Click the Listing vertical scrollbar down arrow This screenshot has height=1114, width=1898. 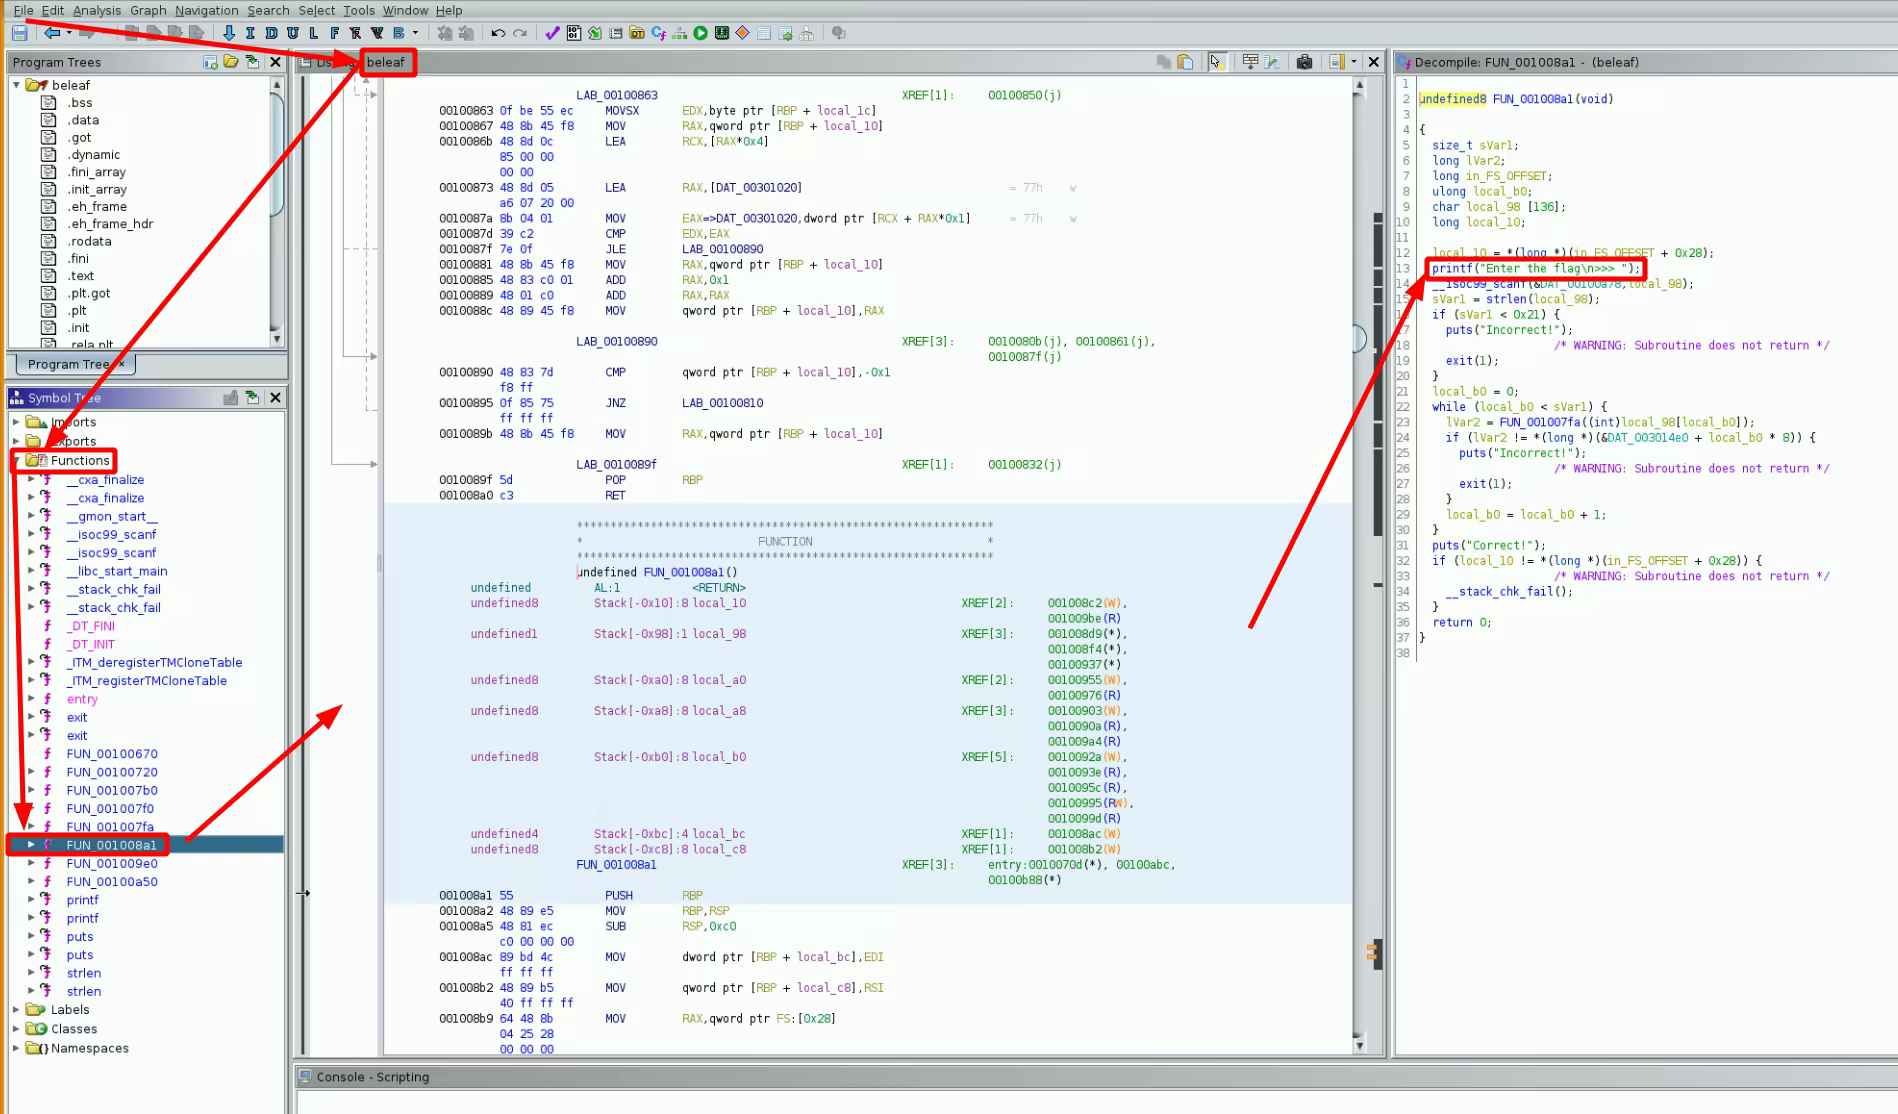pos(1359,1045)
